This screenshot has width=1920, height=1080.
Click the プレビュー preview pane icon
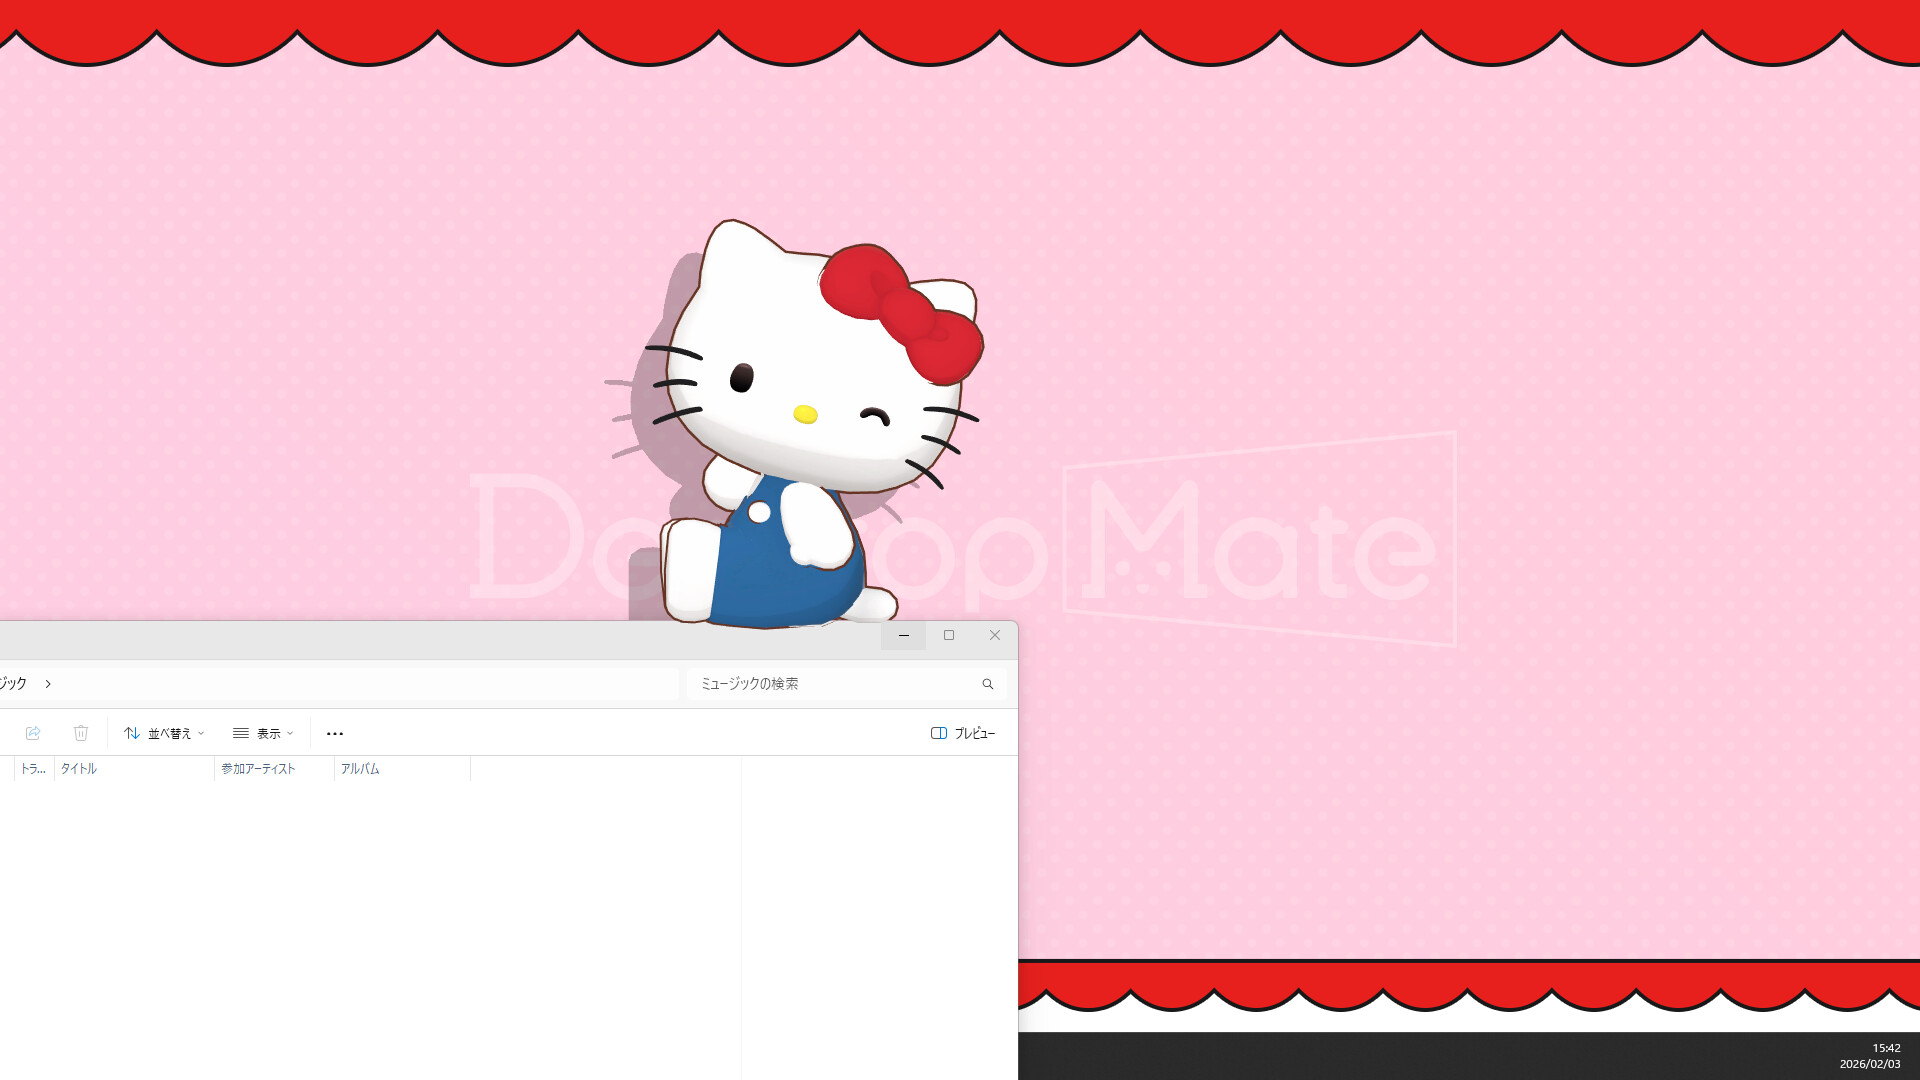click(939, 733)
